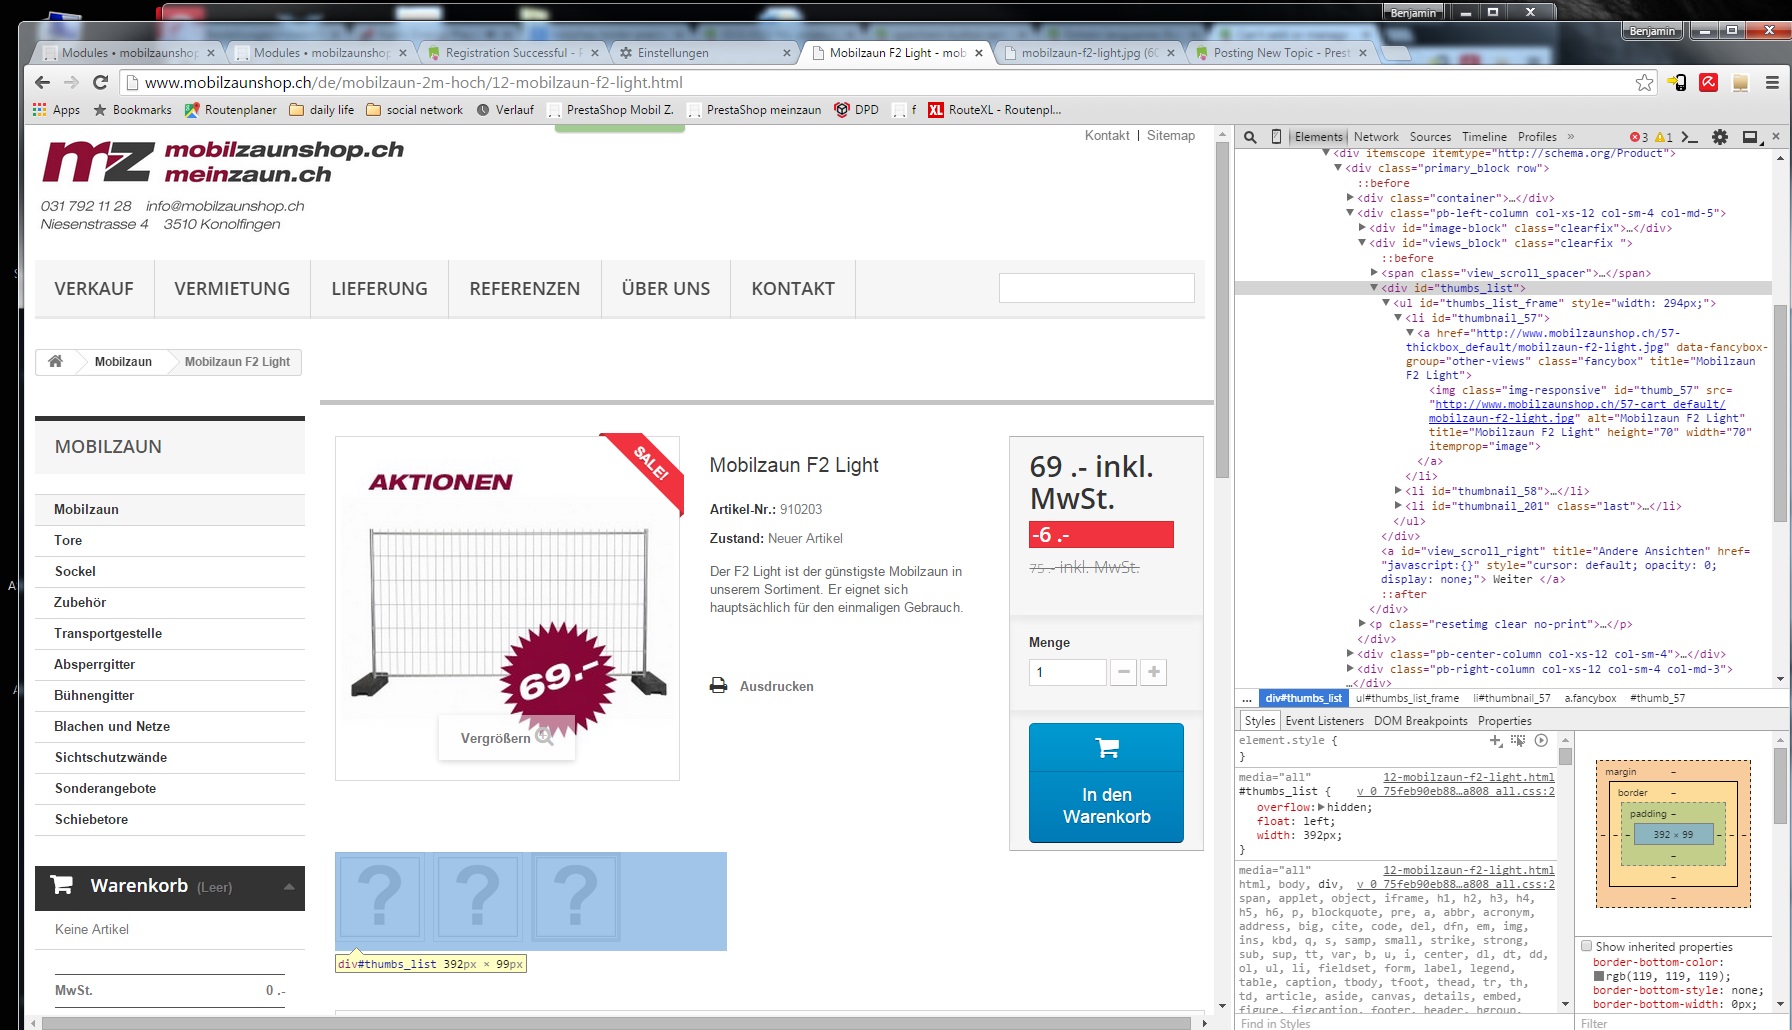Click the home icon in breadcrumb
Viewport: 1792px width, 1030px height.
55,361
